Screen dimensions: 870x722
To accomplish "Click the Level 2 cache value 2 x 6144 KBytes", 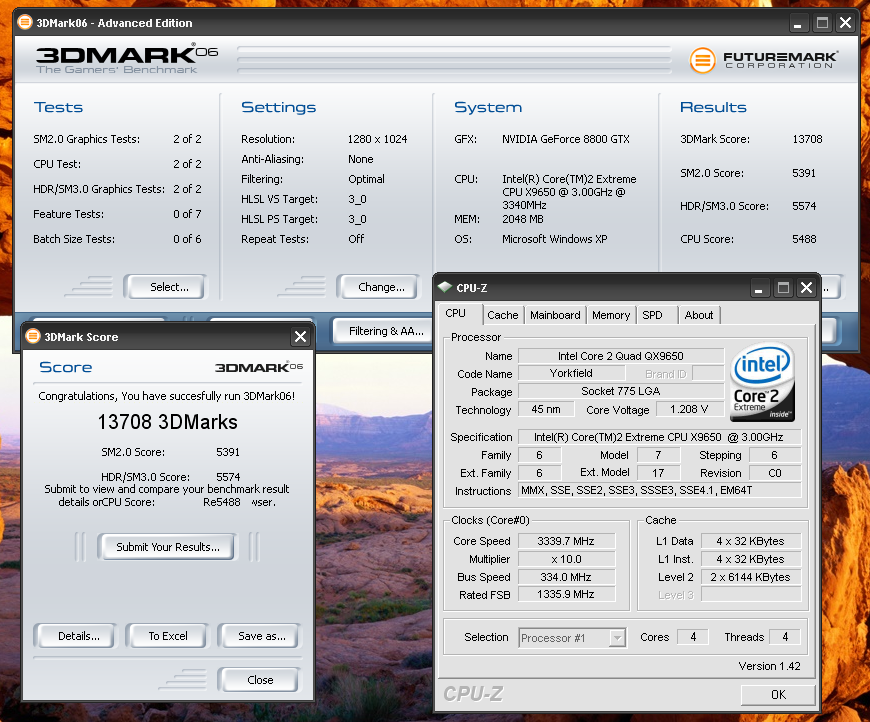I will coord(751,577).
